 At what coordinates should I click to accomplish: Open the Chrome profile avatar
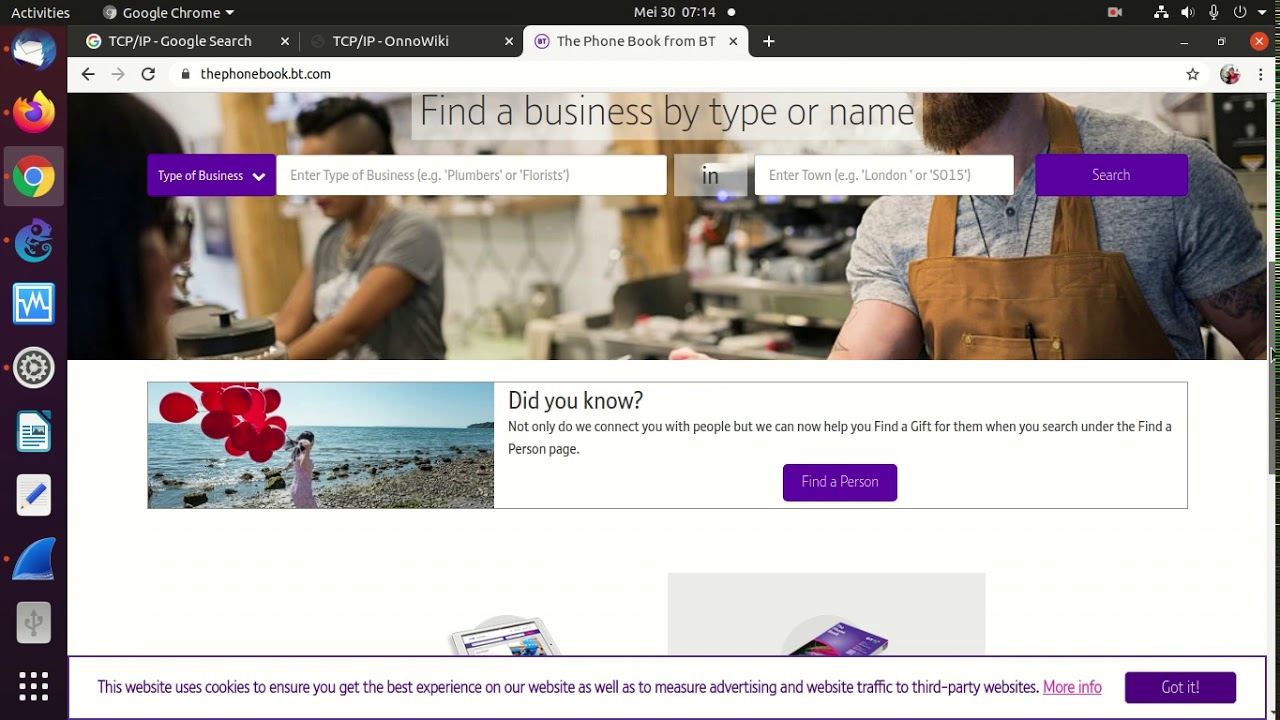point(1230,74)
